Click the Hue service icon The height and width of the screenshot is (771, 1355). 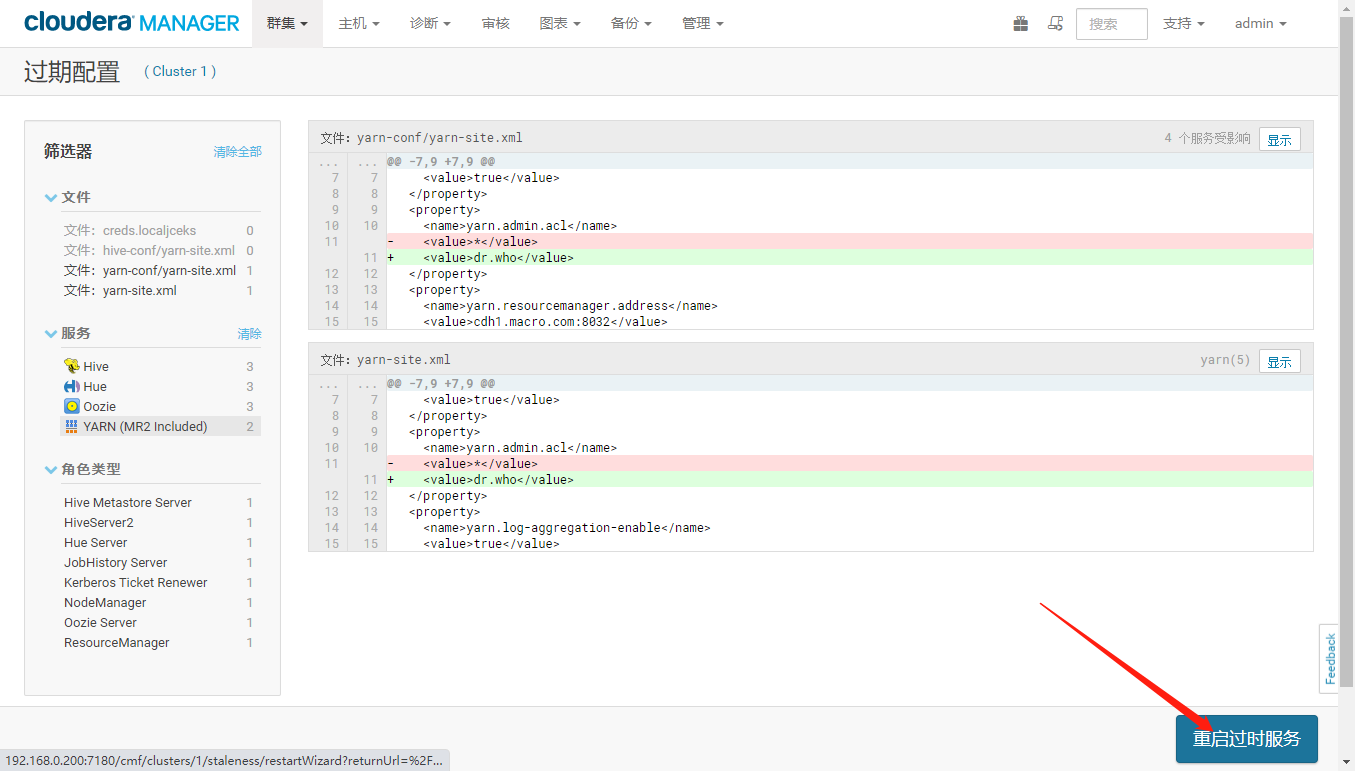pyautogui.click(x=71, y=386)
